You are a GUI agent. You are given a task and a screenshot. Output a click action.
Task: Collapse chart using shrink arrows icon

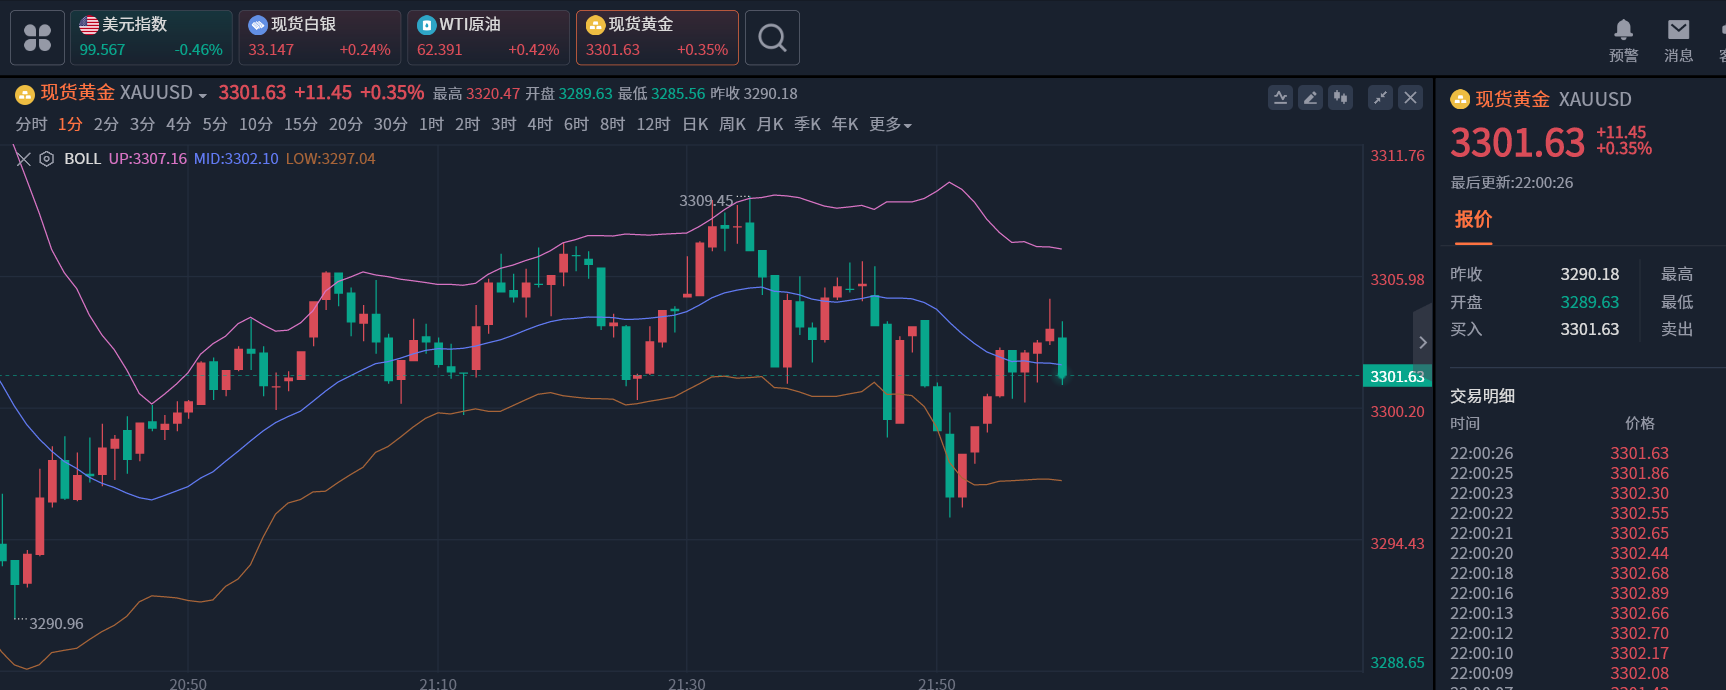pyautogui.click(x=1380, y=97)
